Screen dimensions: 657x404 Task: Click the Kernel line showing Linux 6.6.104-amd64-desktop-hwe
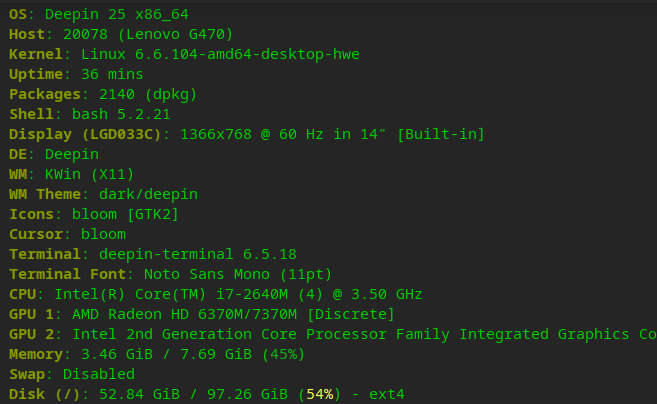pyautogui.click(x=184, y=54)
